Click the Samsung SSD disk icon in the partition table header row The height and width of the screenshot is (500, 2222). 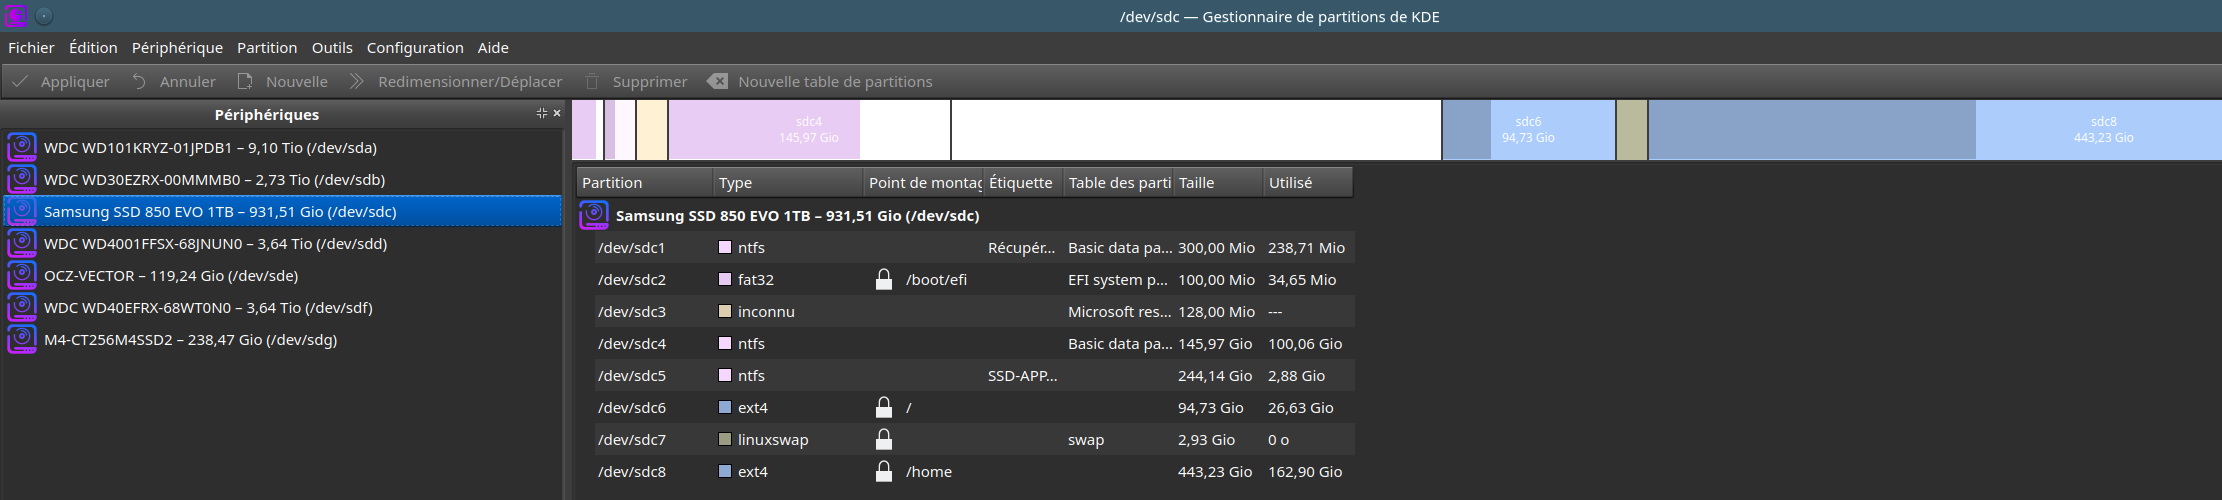coord(594,215)
